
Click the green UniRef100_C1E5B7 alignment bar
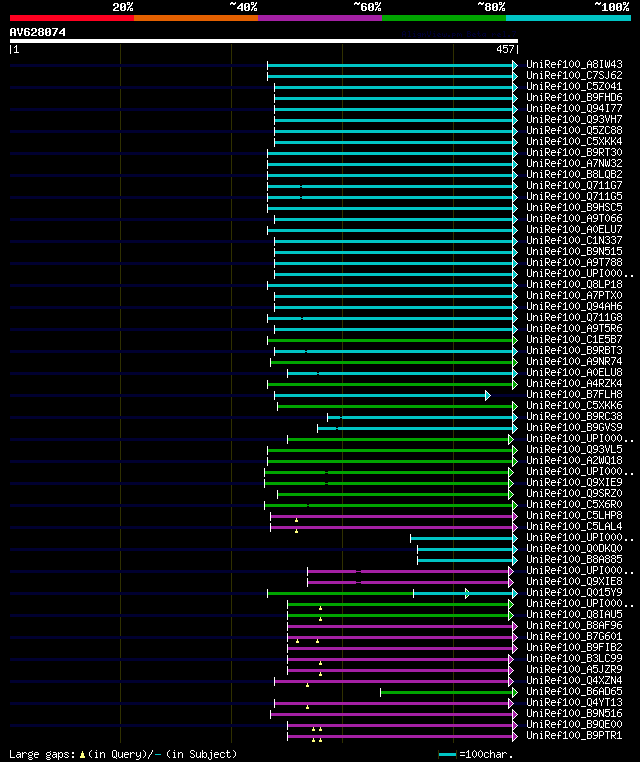[x=392, y=340]
